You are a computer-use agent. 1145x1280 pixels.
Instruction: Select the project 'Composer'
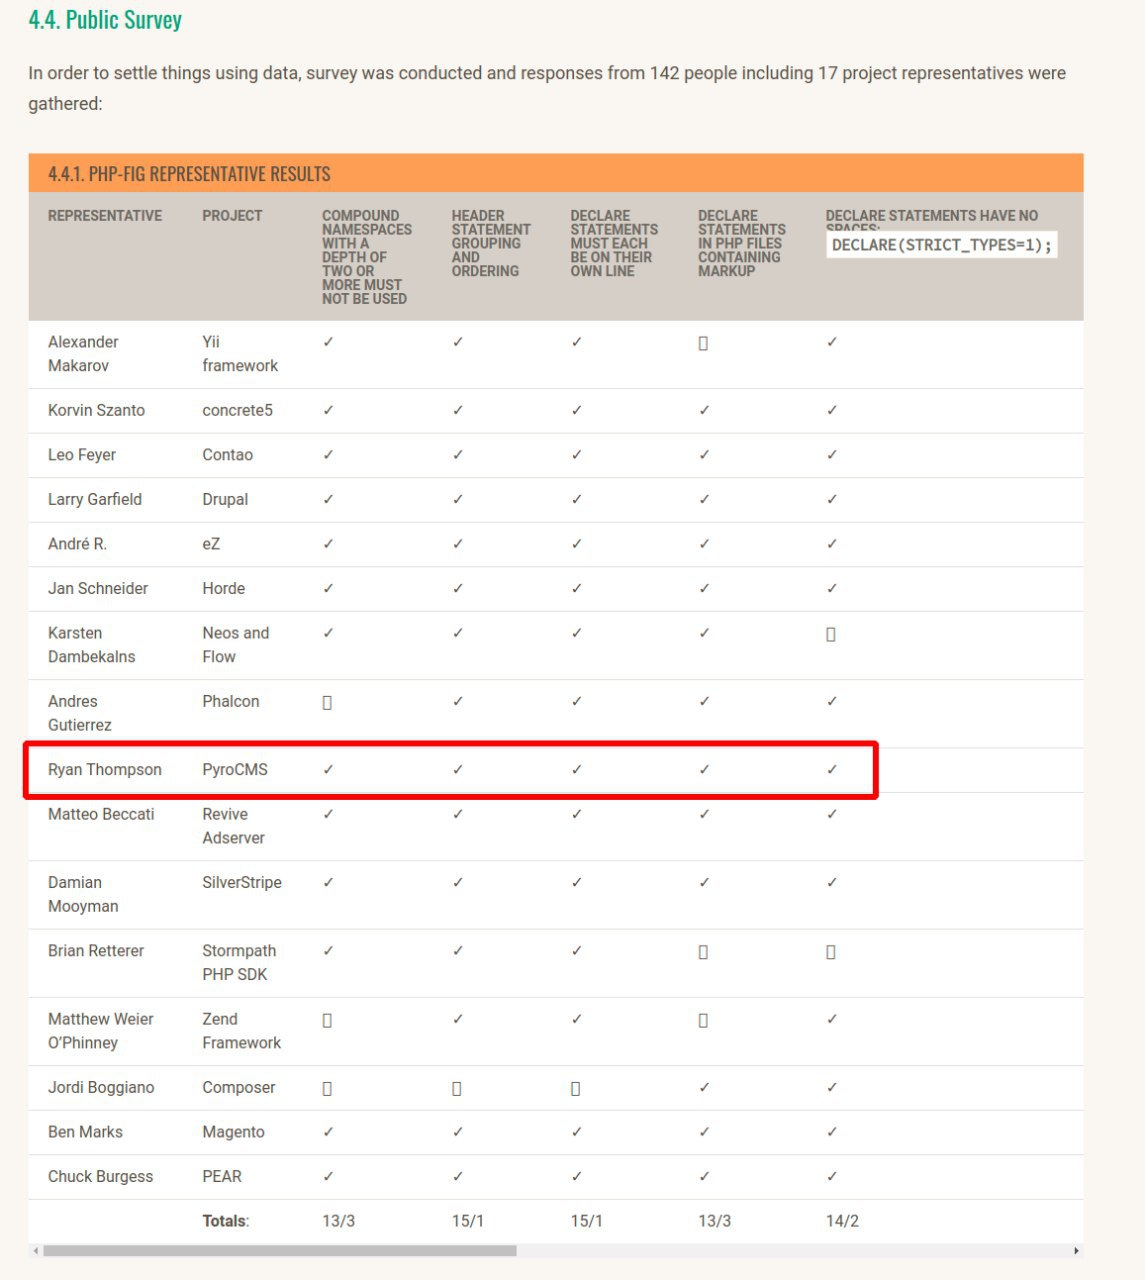pyautogui.click(x=238, y=1087)
